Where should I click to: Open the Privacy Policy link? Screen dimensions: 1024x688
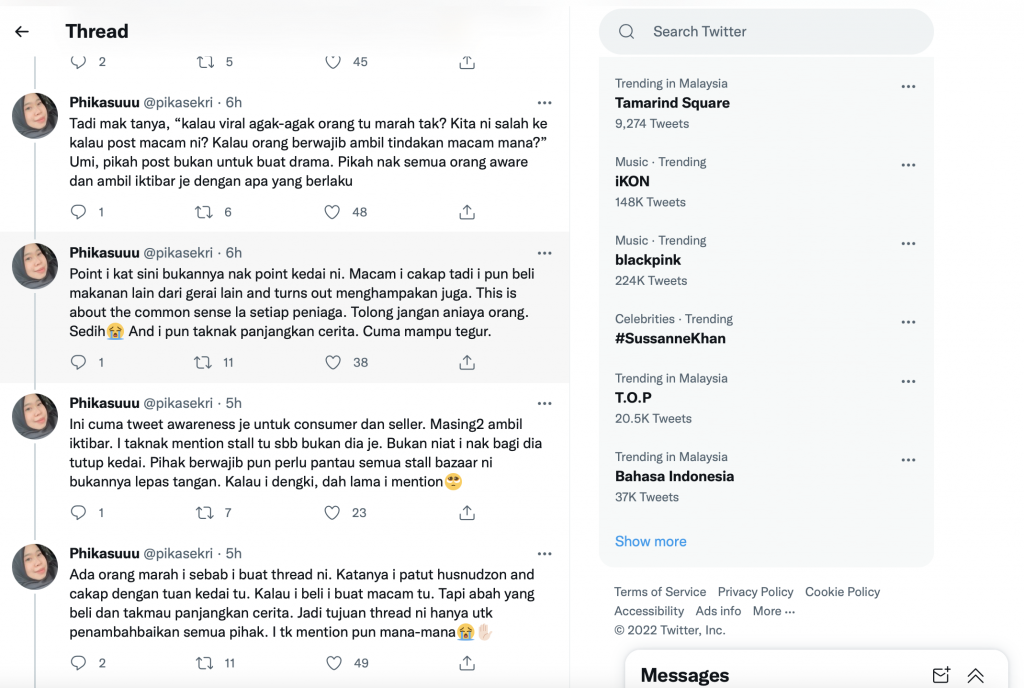coord(755,592)
